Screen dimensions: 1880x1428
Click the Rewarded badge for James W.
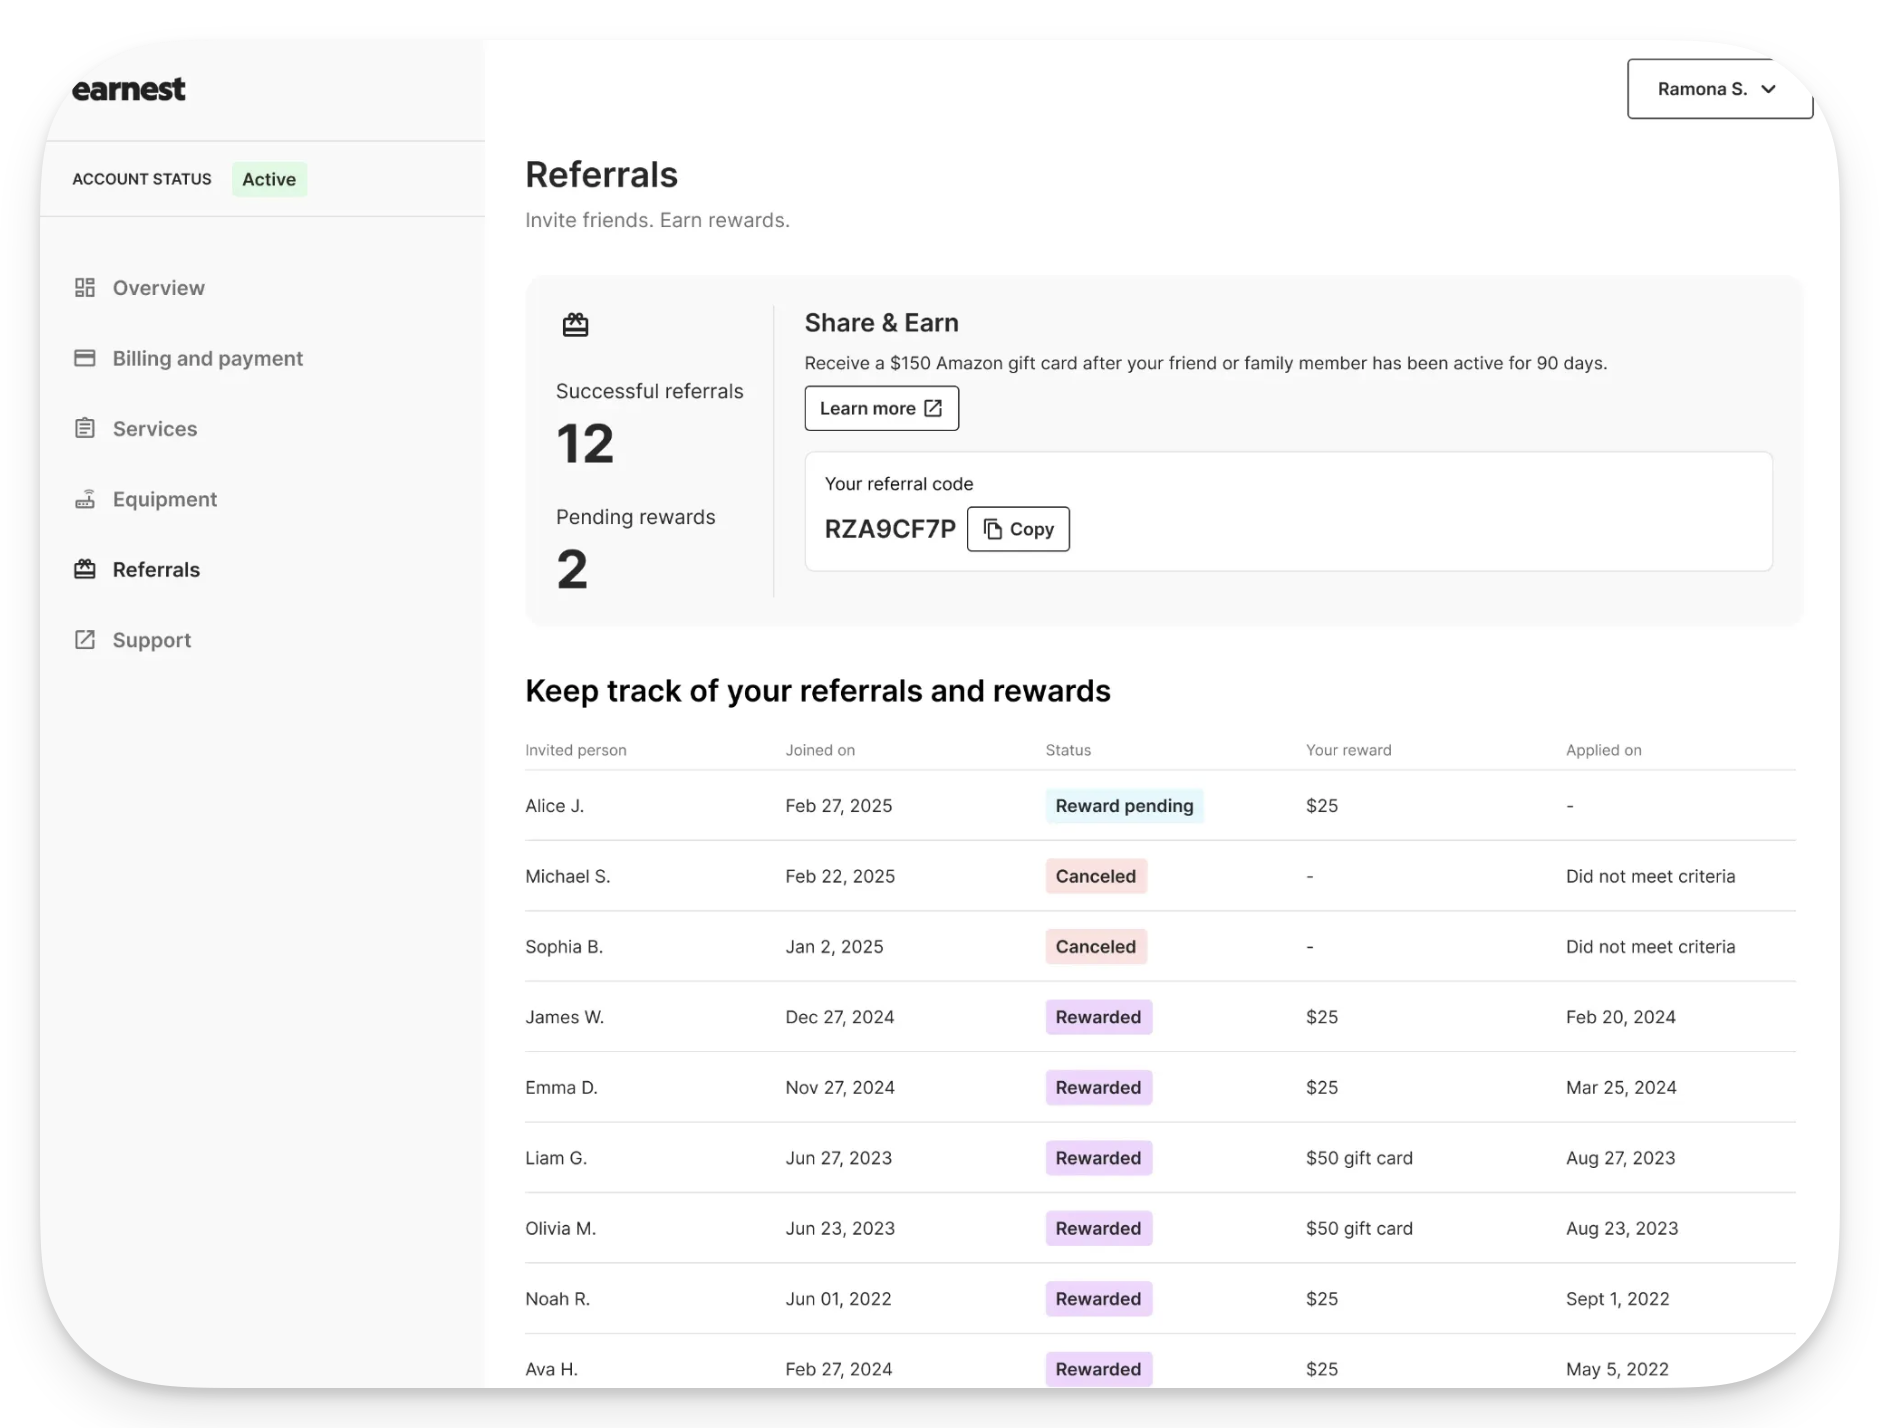click(x=1098, y=1017)
